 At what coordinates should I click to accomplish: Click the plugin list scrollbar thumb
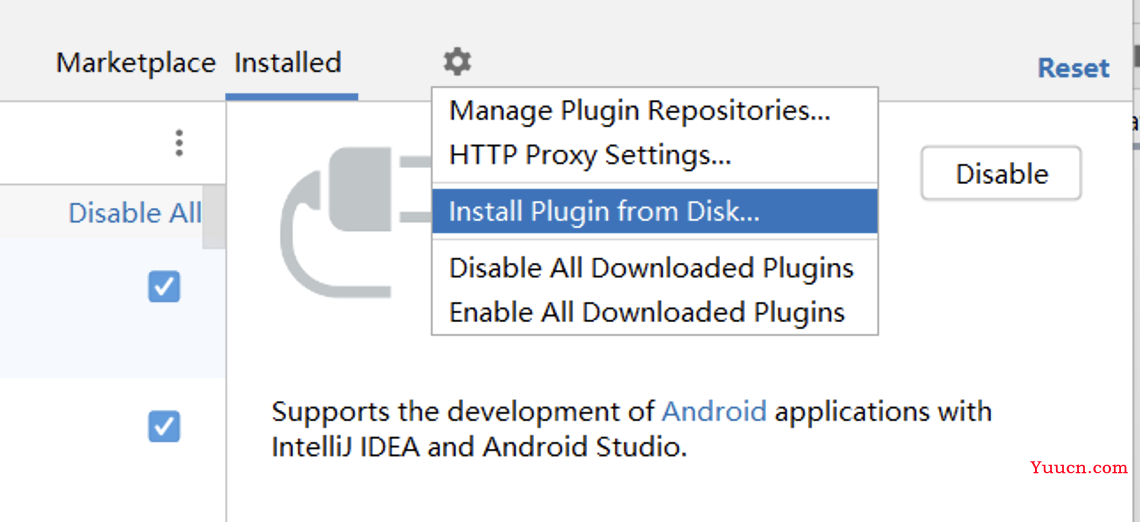pyautogui.click(x=214, y=217)
